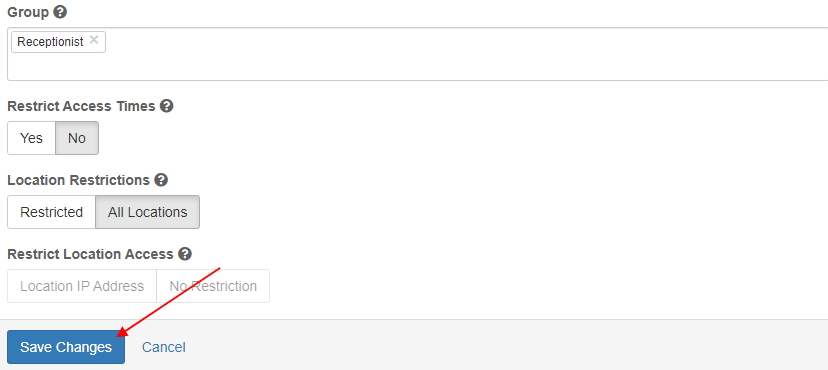Select the Receptionist group tag
828x370 pixels.
pos(50,42)
